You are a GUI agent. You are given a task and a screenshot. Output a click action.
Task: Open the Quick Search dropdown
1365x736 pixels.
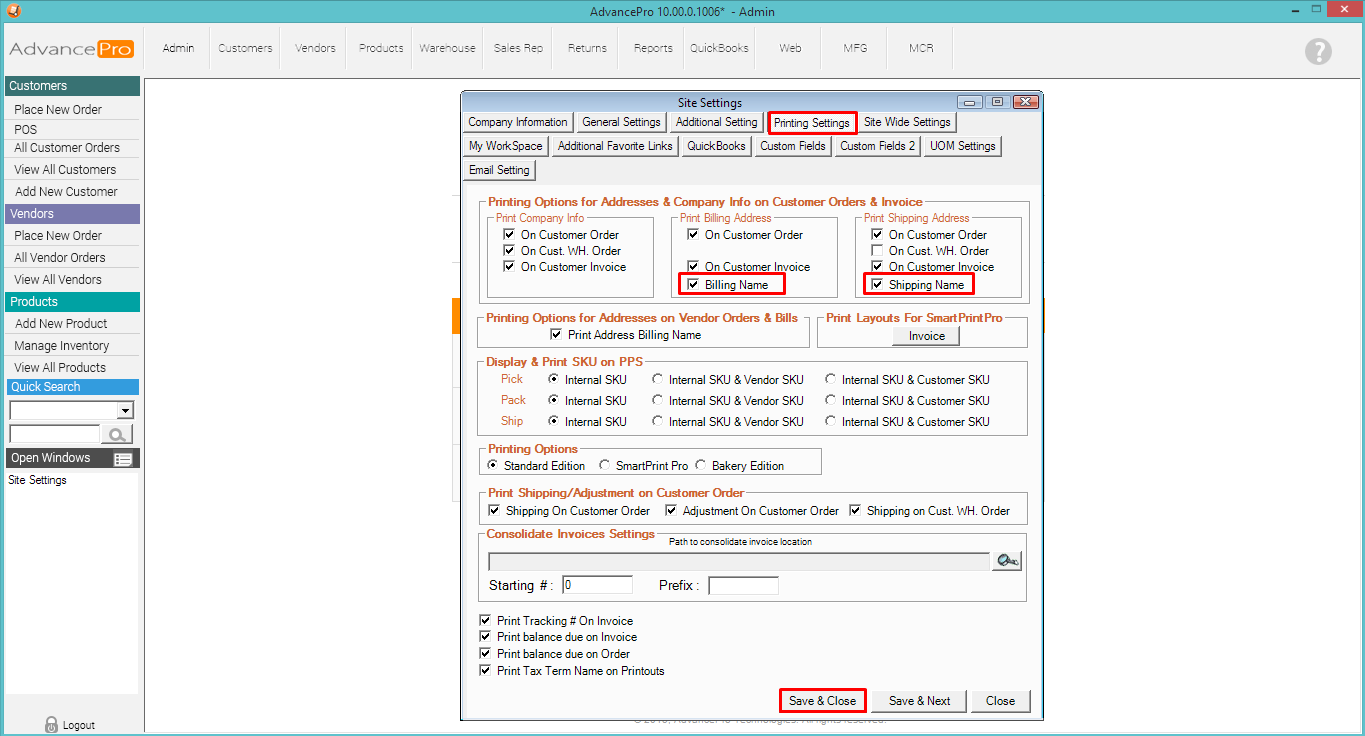point(125,410)
